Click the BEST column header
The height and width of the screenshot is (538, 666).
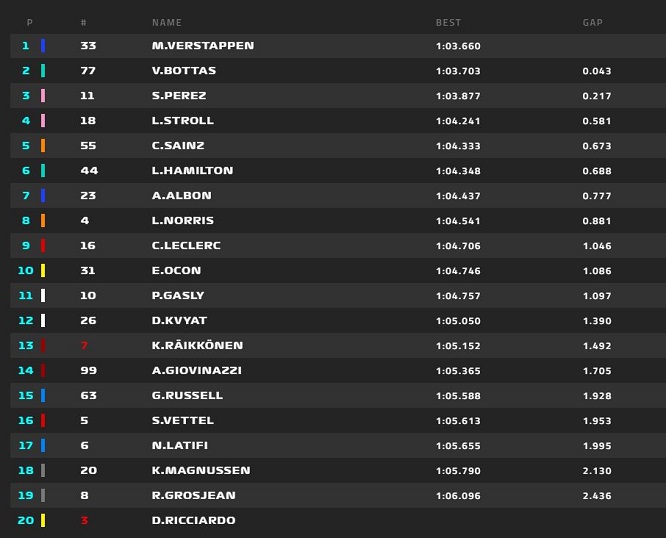coord(448,22)
